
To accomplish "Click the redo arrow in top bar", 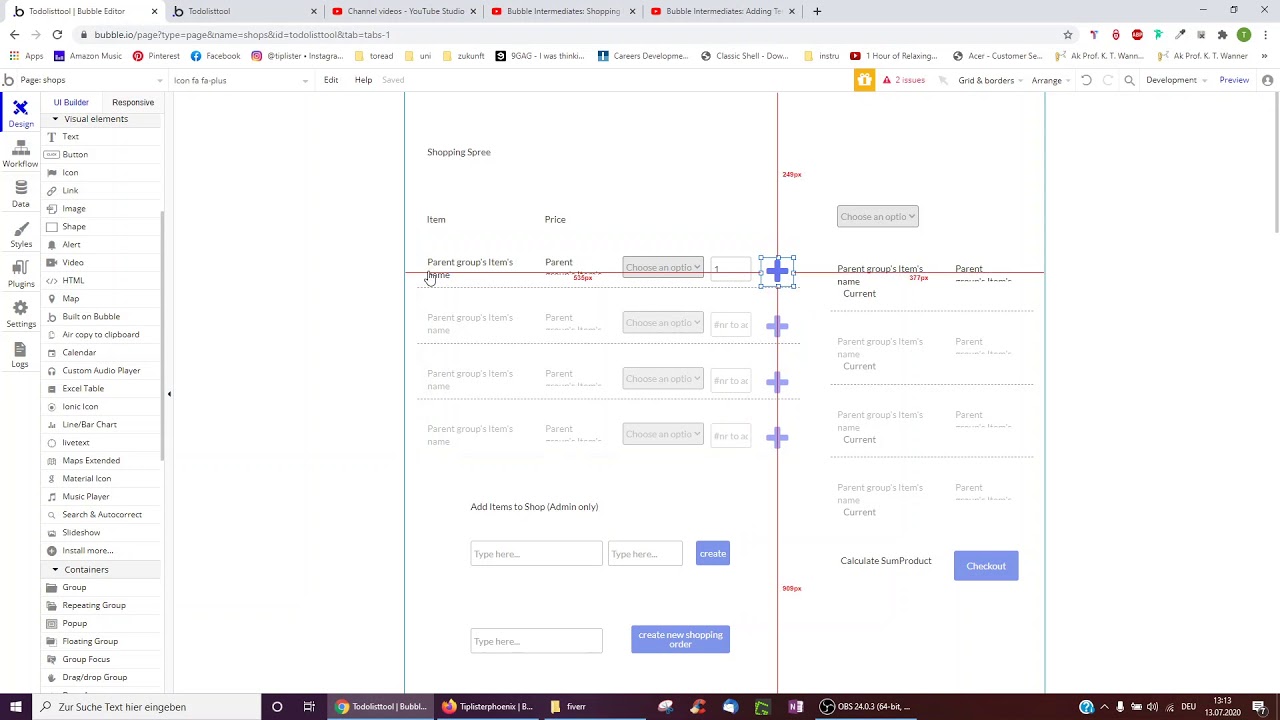I will pos(1108,80).
